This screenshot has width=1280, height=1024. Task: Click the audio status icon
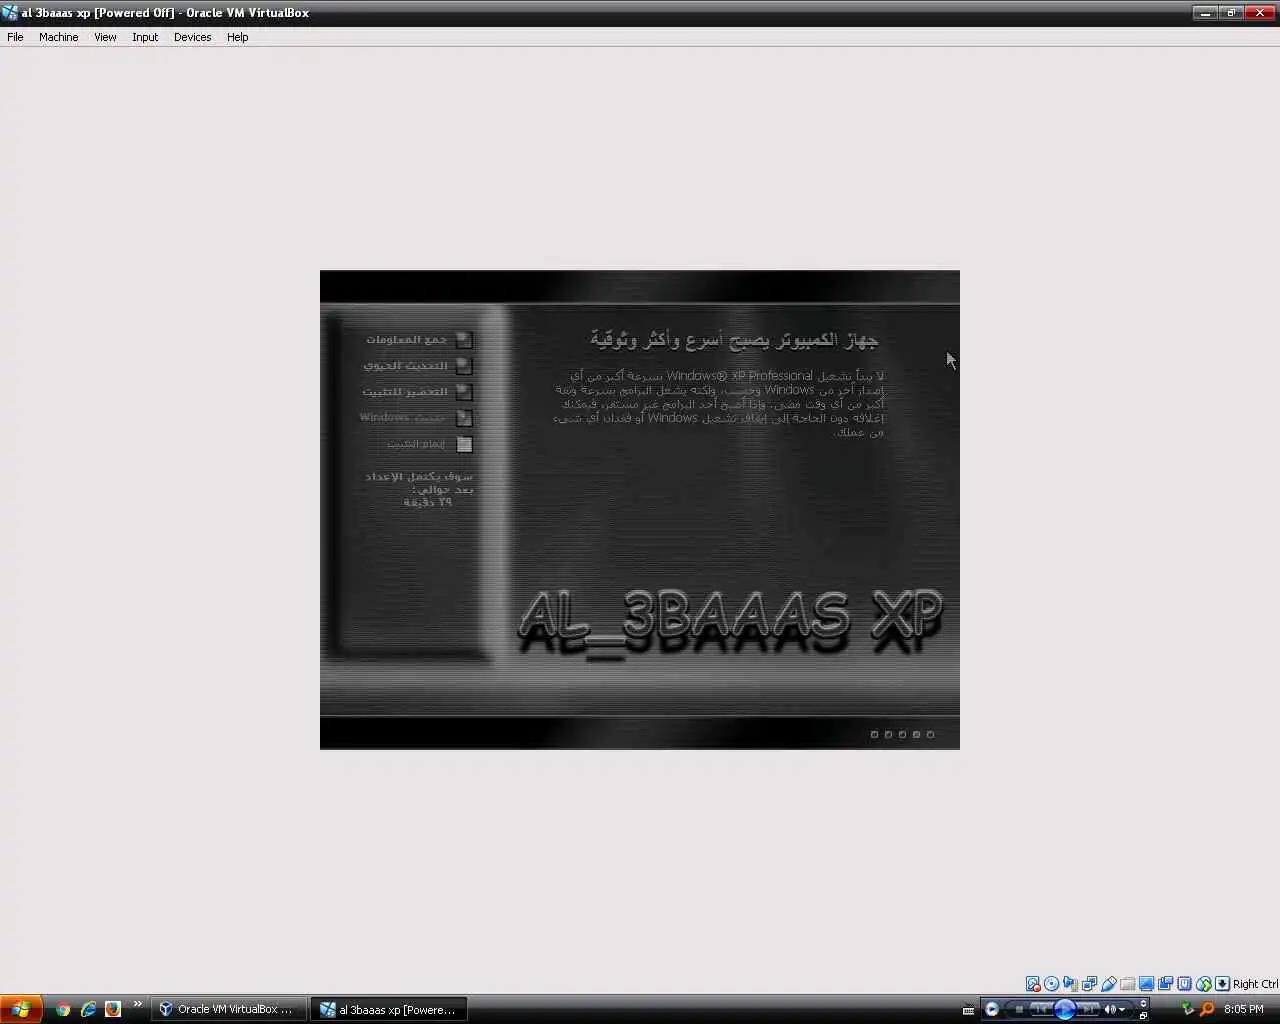[x=1070, y=984]
